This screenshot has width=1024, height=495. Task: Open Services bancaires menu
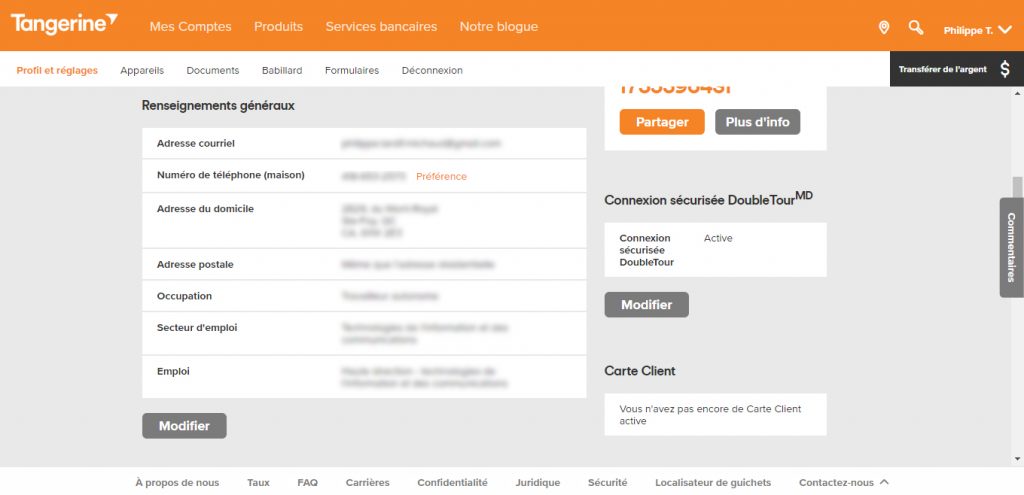(x=381, y=27)
